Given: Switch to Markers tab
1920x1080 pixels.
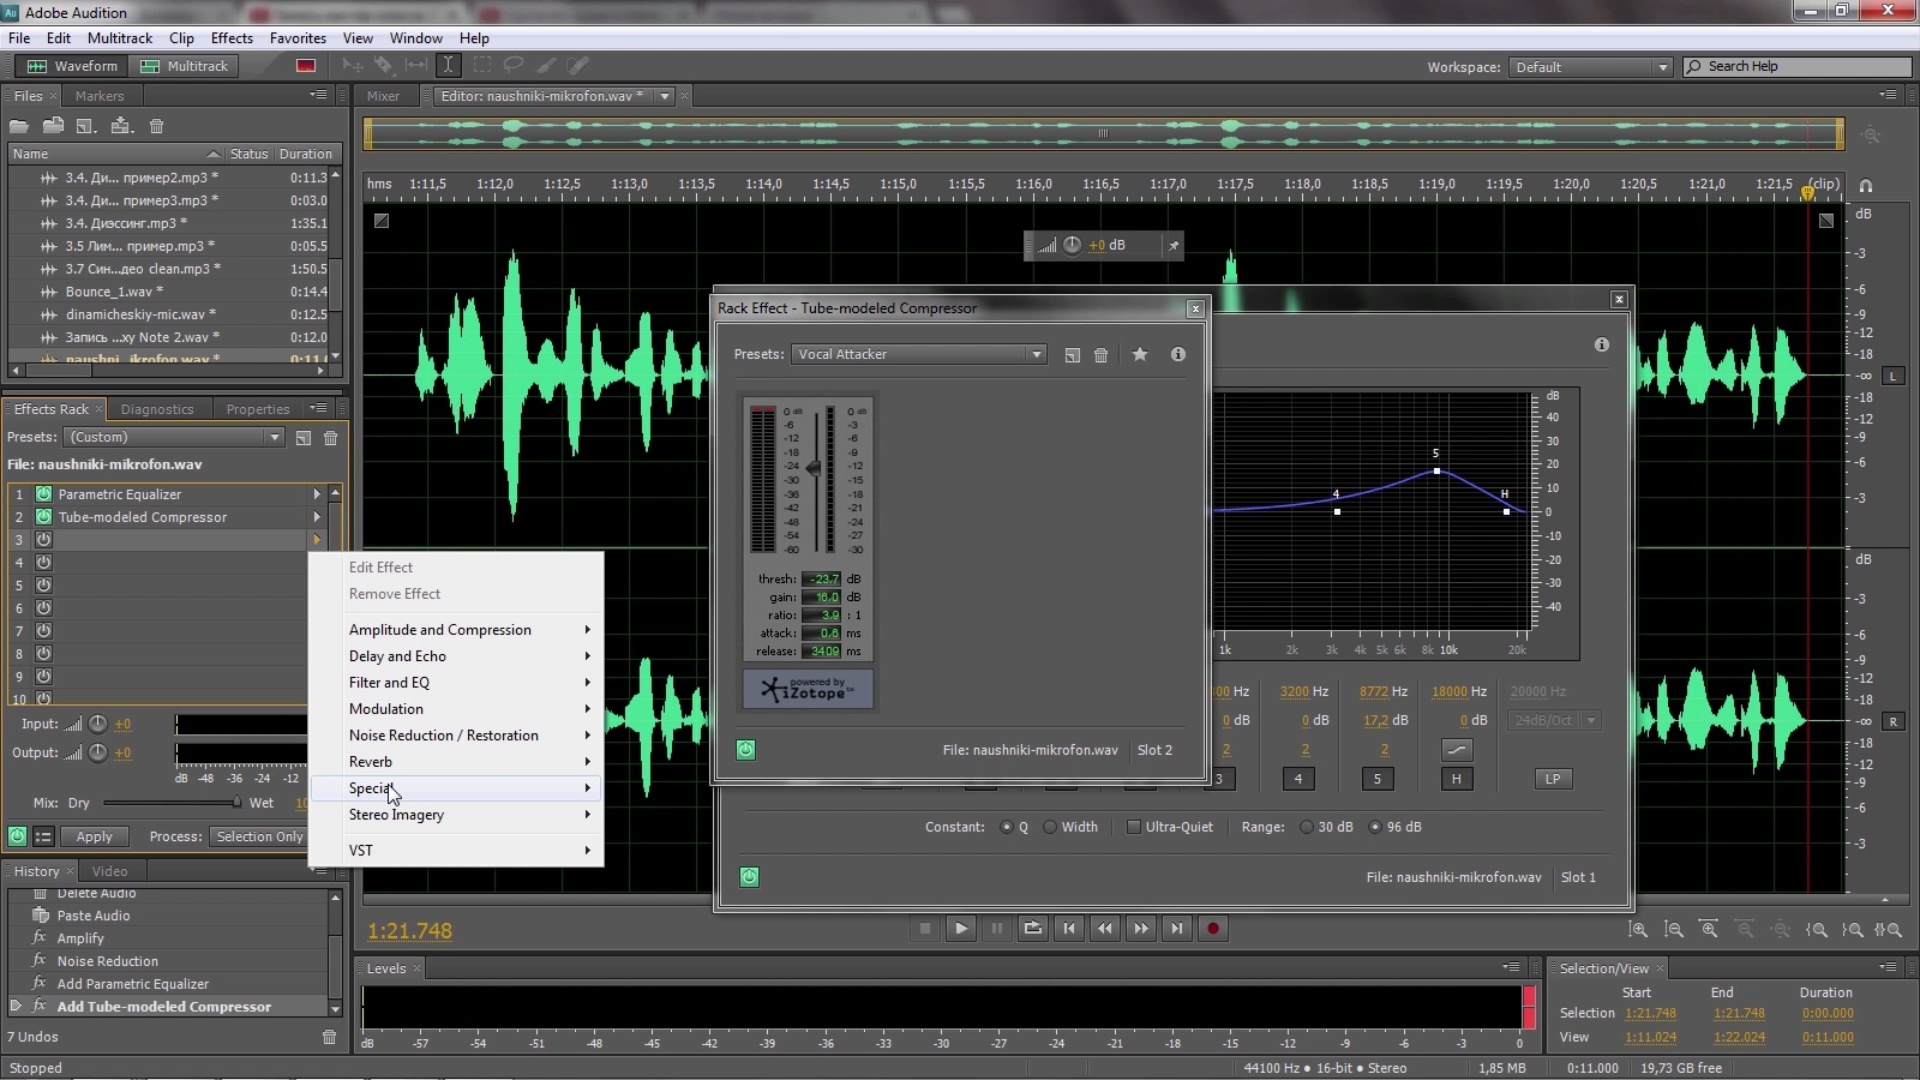Looking at the screenshot, I should 99,96.
